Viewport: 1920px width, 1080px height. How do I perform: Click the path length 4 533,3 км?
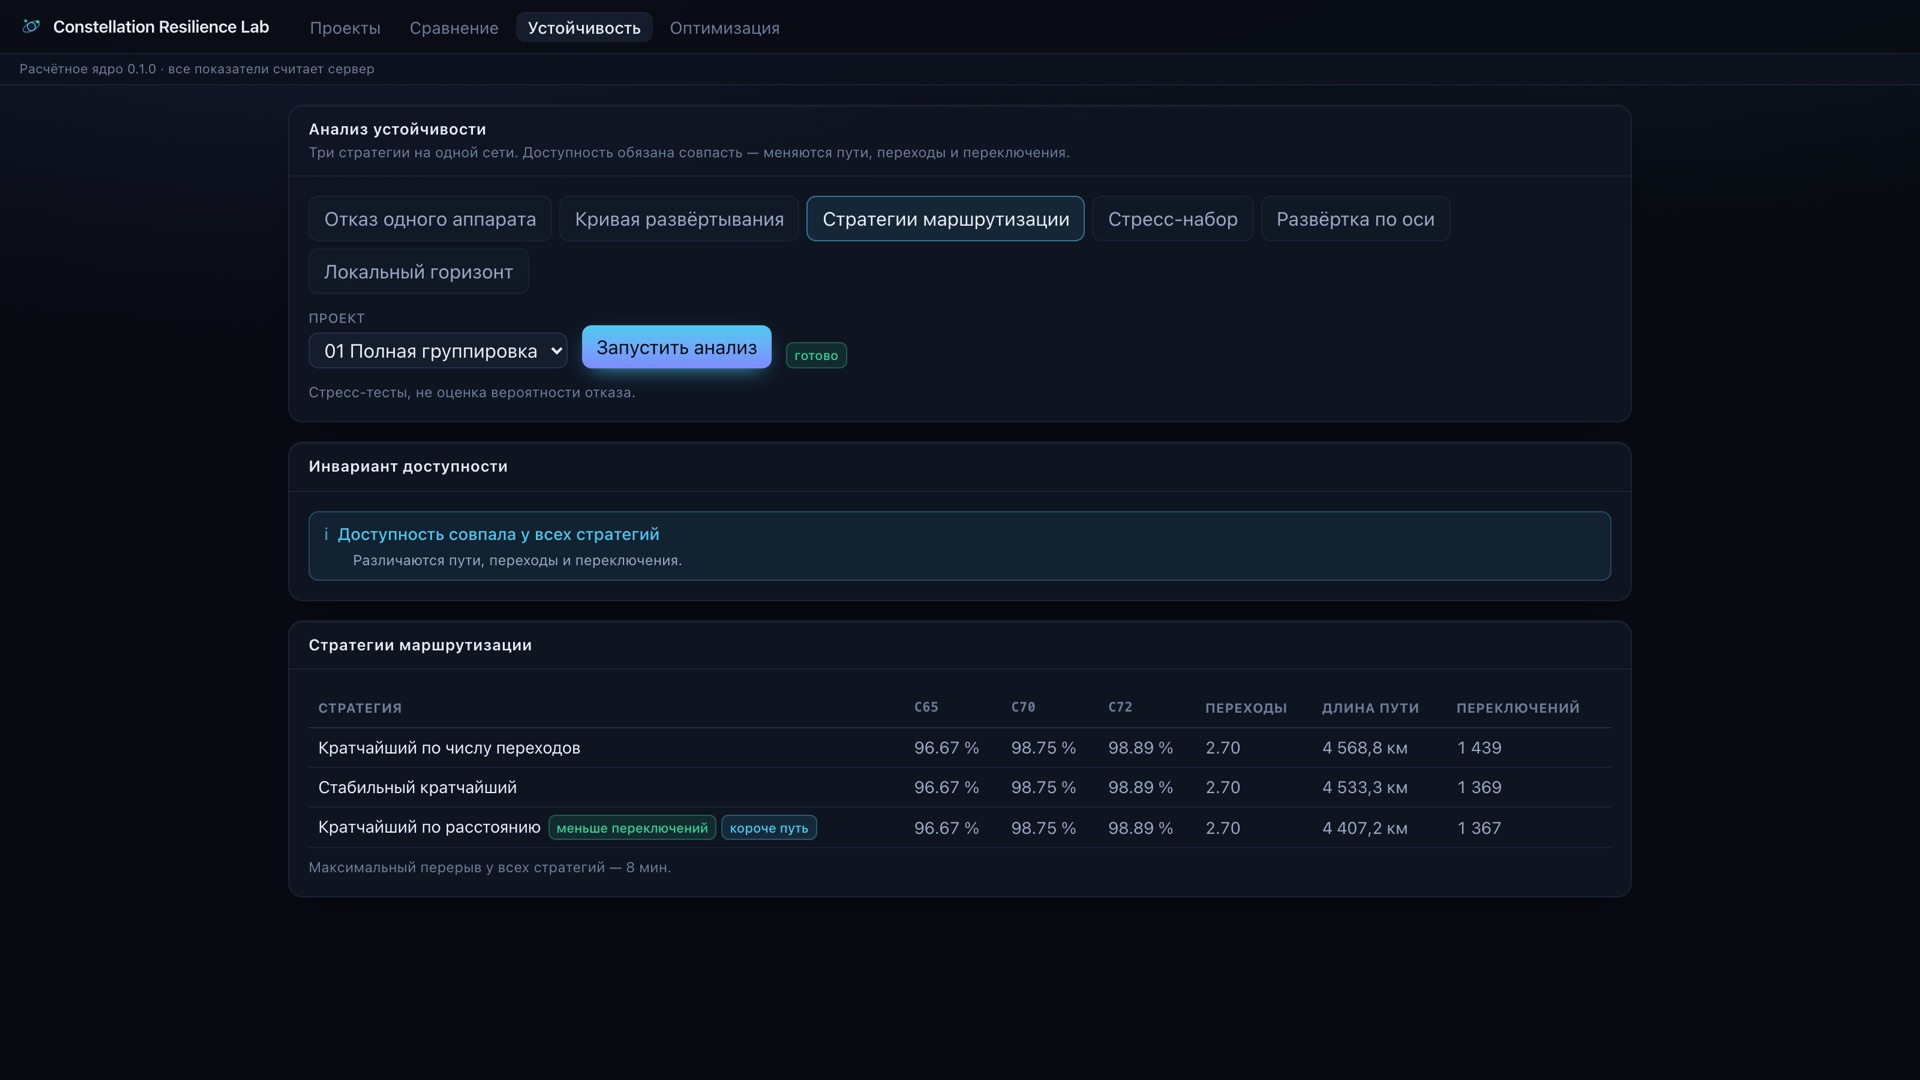click(1365, 788)
